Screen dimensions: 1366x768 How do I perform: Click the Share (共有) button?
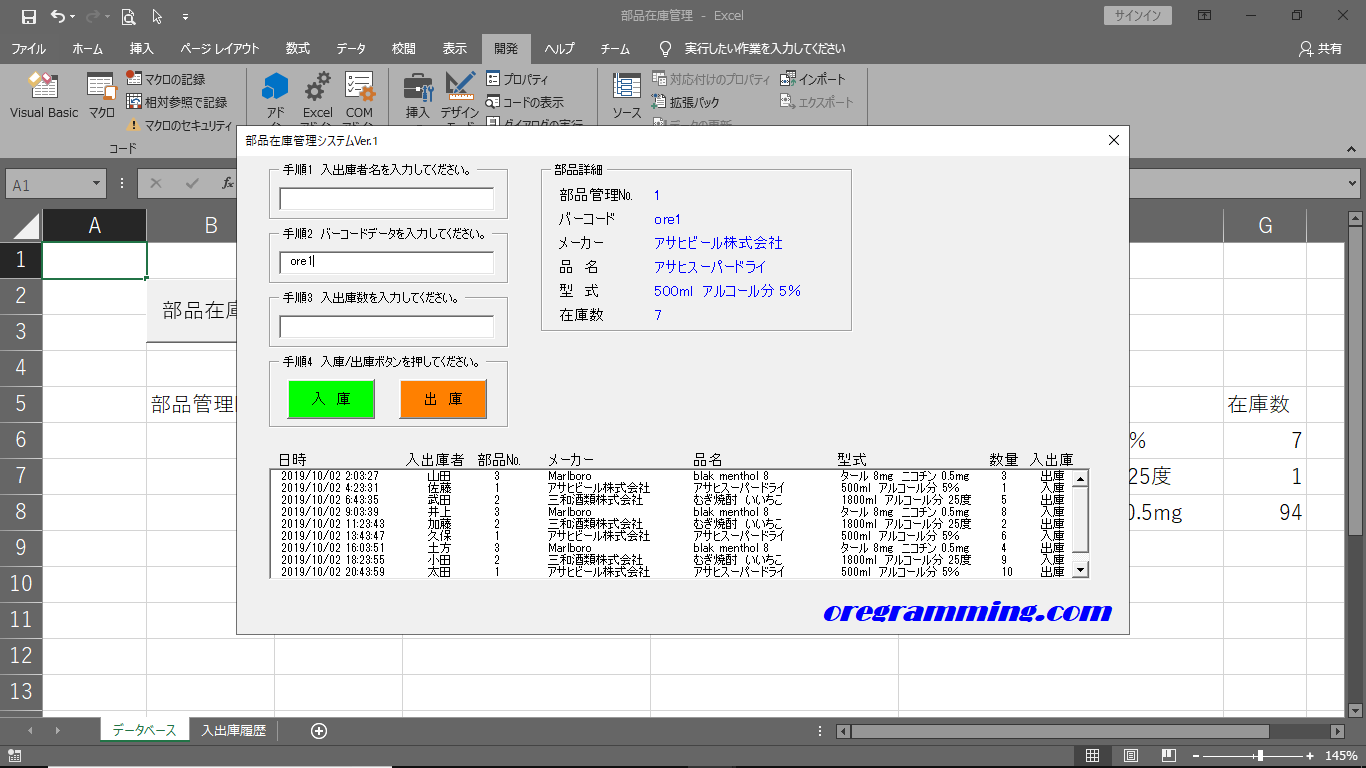(x=1320, y=48)
